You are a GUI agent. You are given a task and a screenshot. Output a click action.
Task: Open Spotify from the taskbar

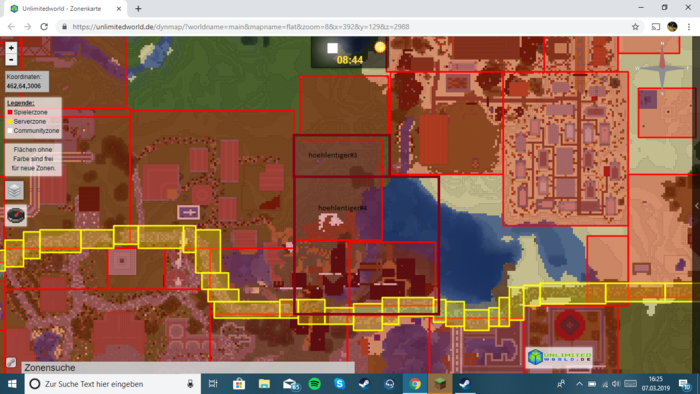(x=315, y=384)
